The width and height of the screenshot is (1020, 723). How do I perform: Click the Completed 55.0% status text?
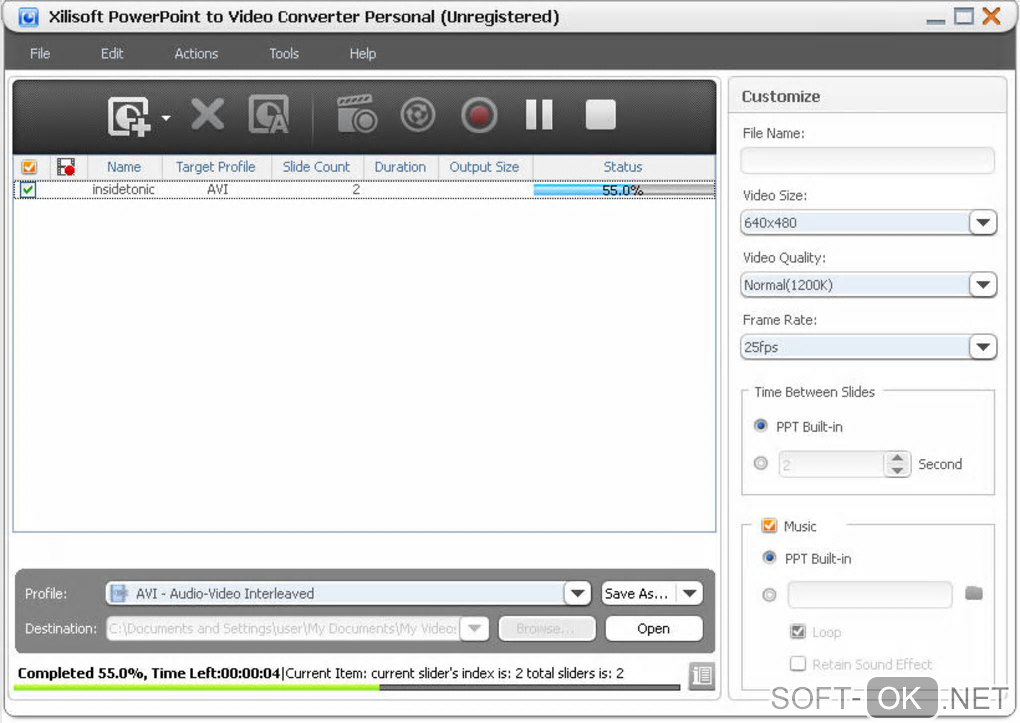pos(148,673)
